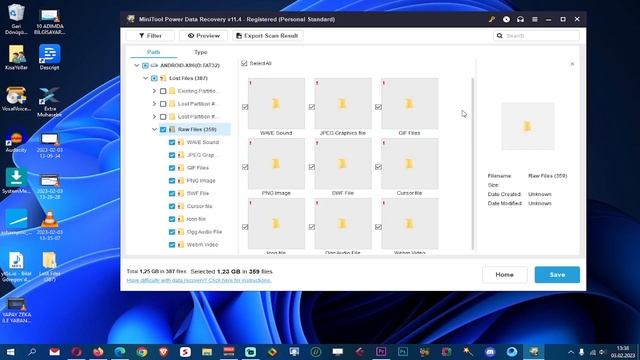
Task: Open the register key icon in title bar
Action: tap(492, 19)
